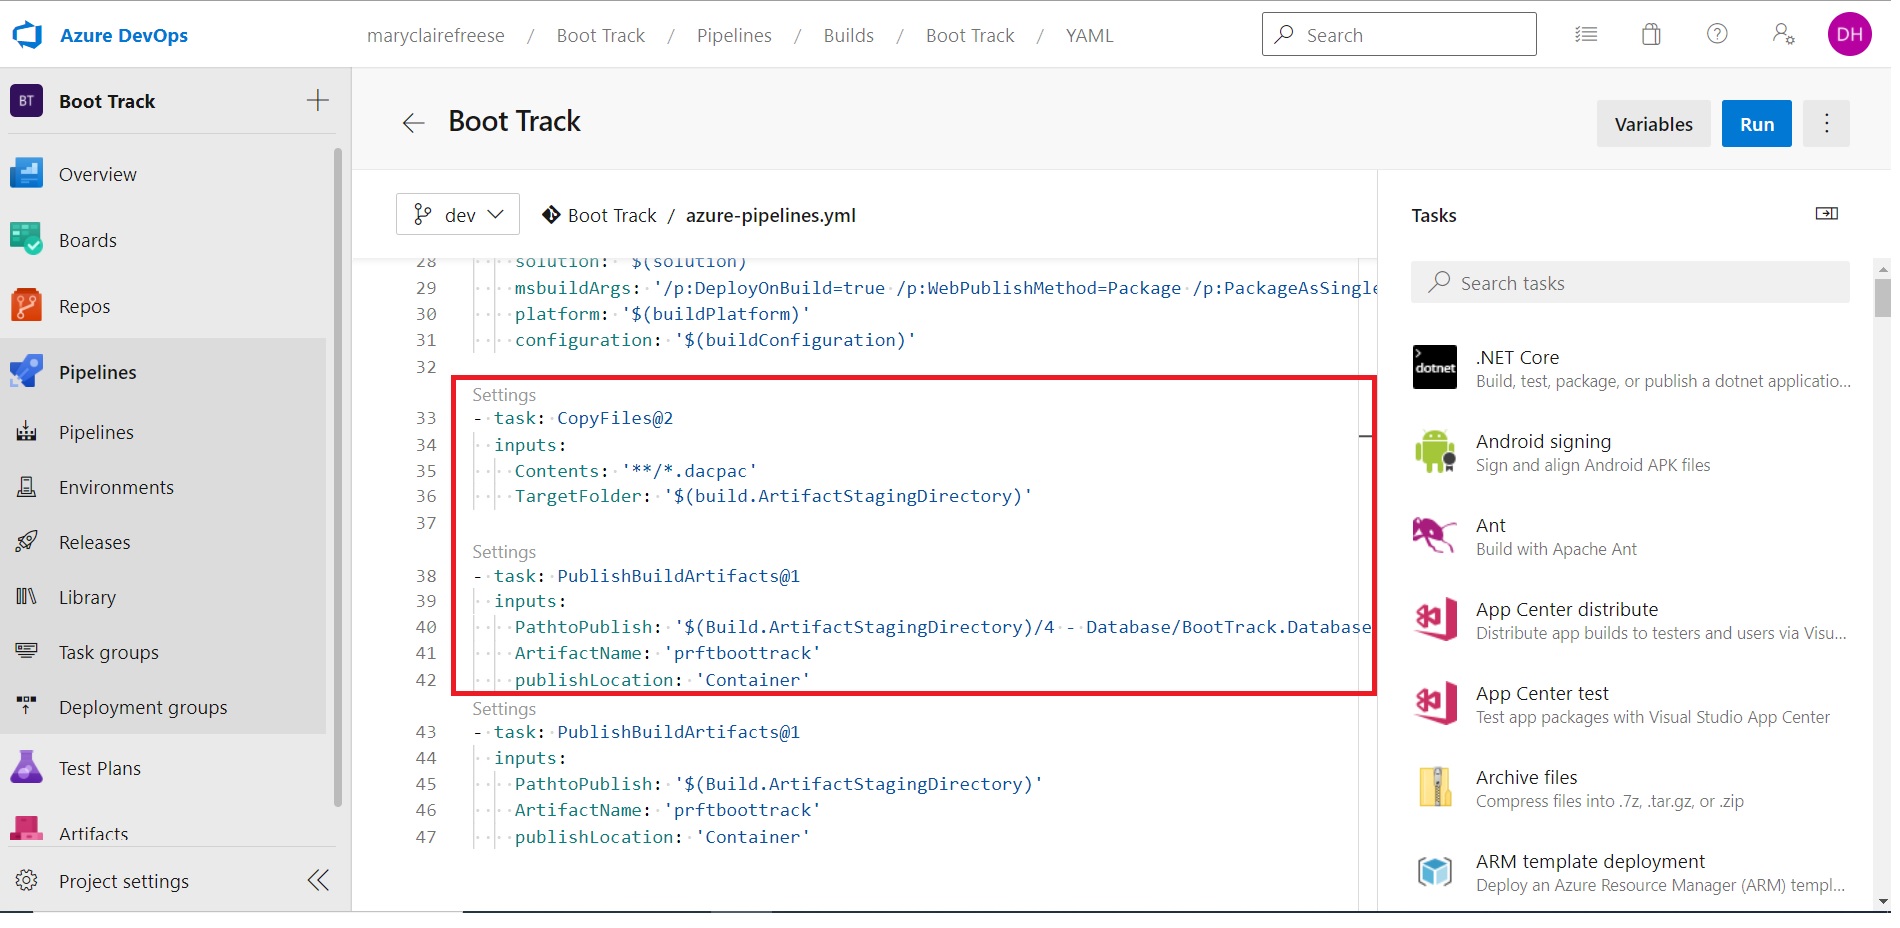Click line 35 Contents '**/*.dacpac'
The image size is (1900, 928).
[x=635, y=471]
